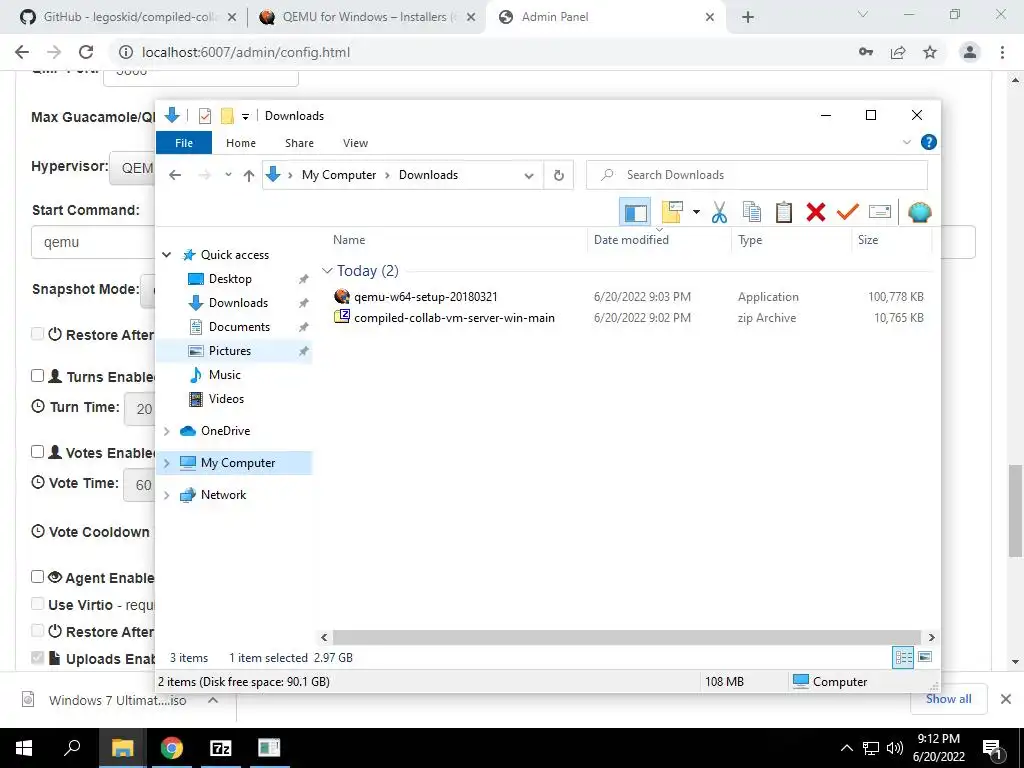Click the Cut scissors icon

719,212
